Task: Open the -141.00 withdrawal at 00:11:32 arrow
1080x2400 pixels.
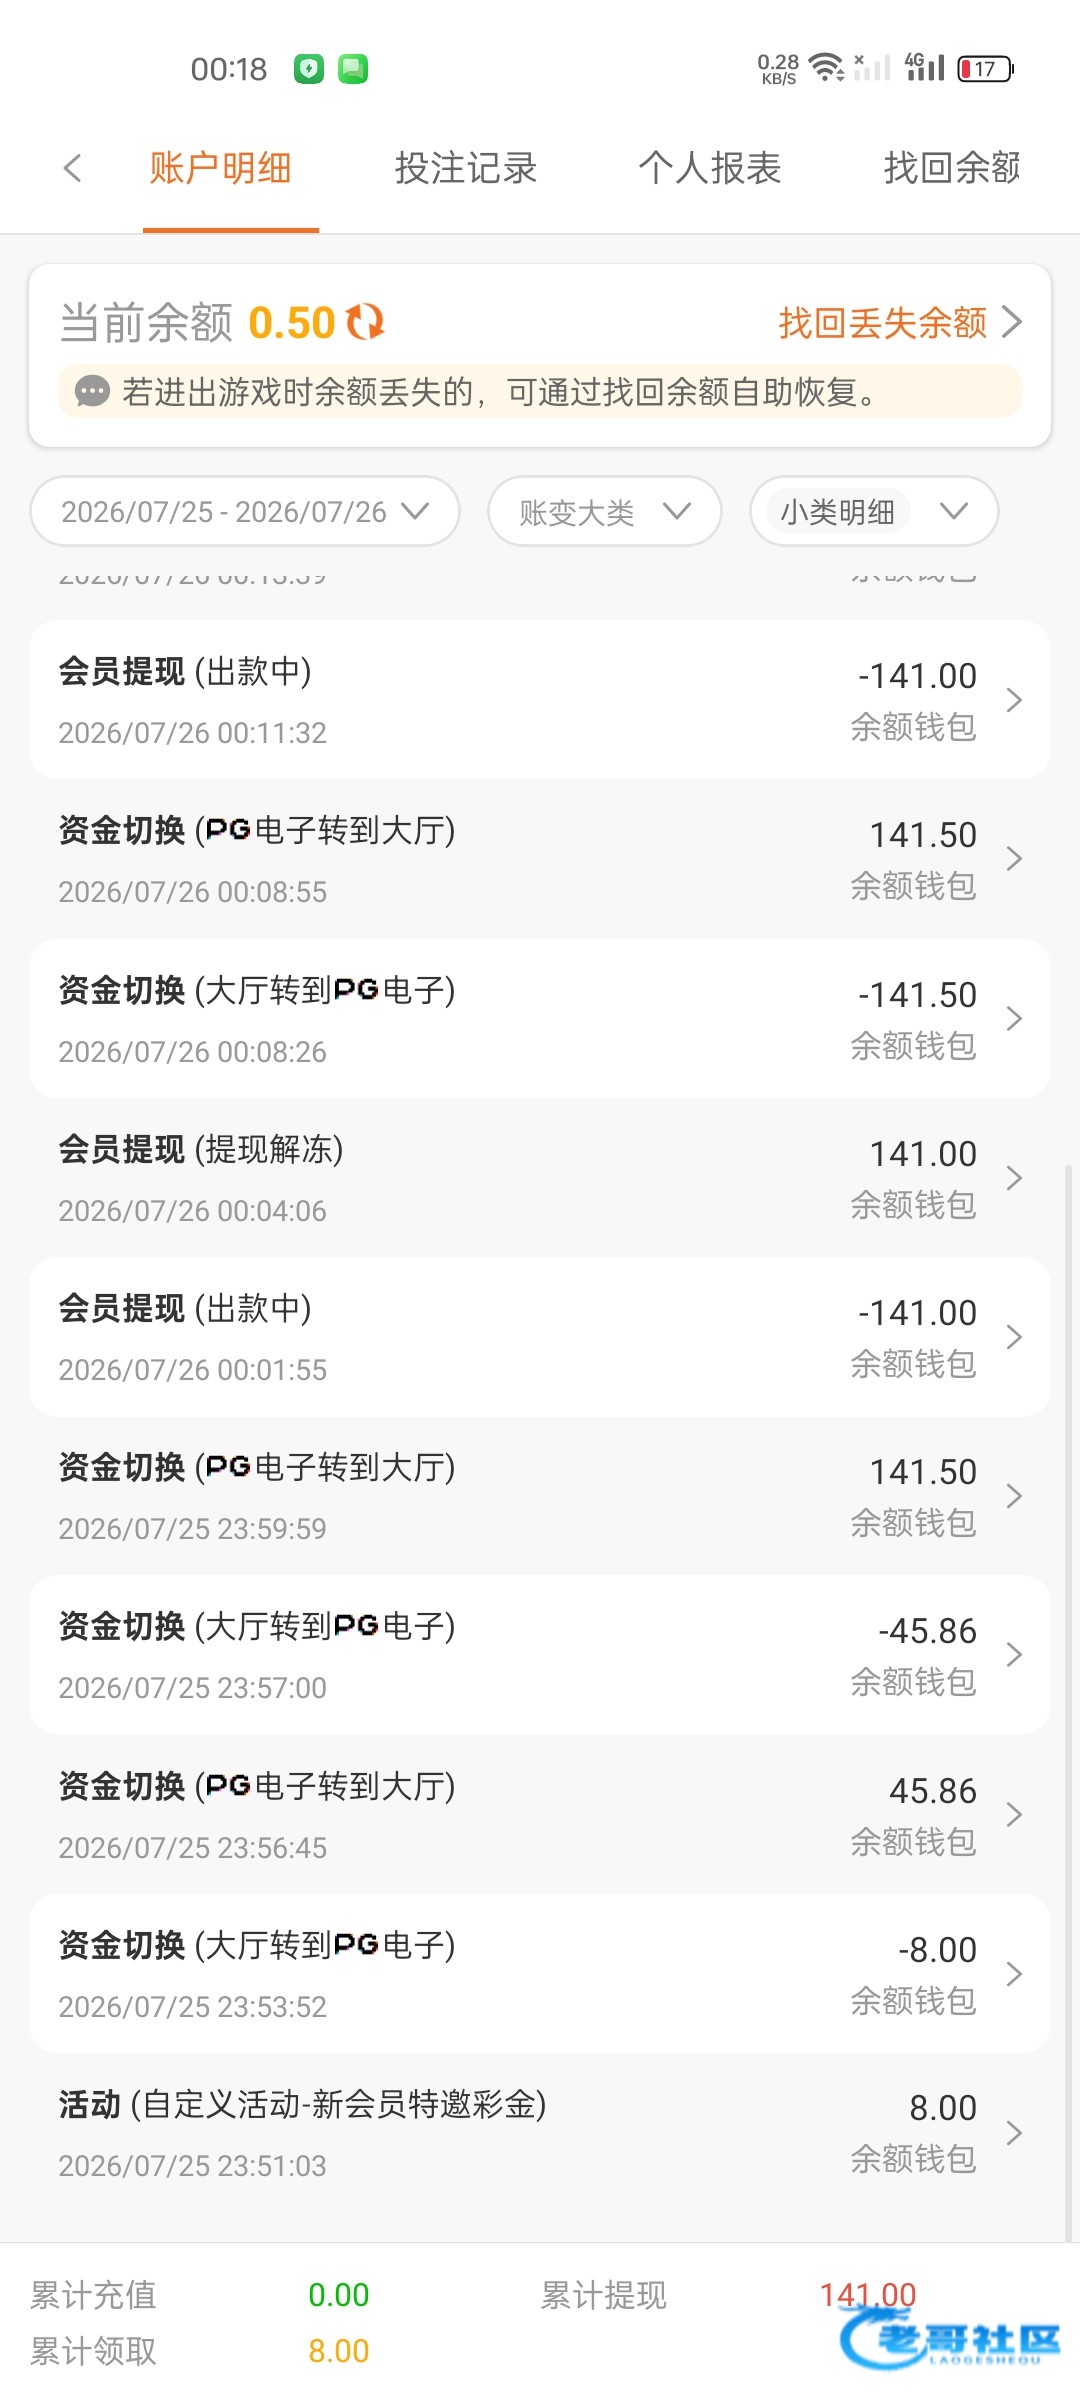Action: [1014, 700]
